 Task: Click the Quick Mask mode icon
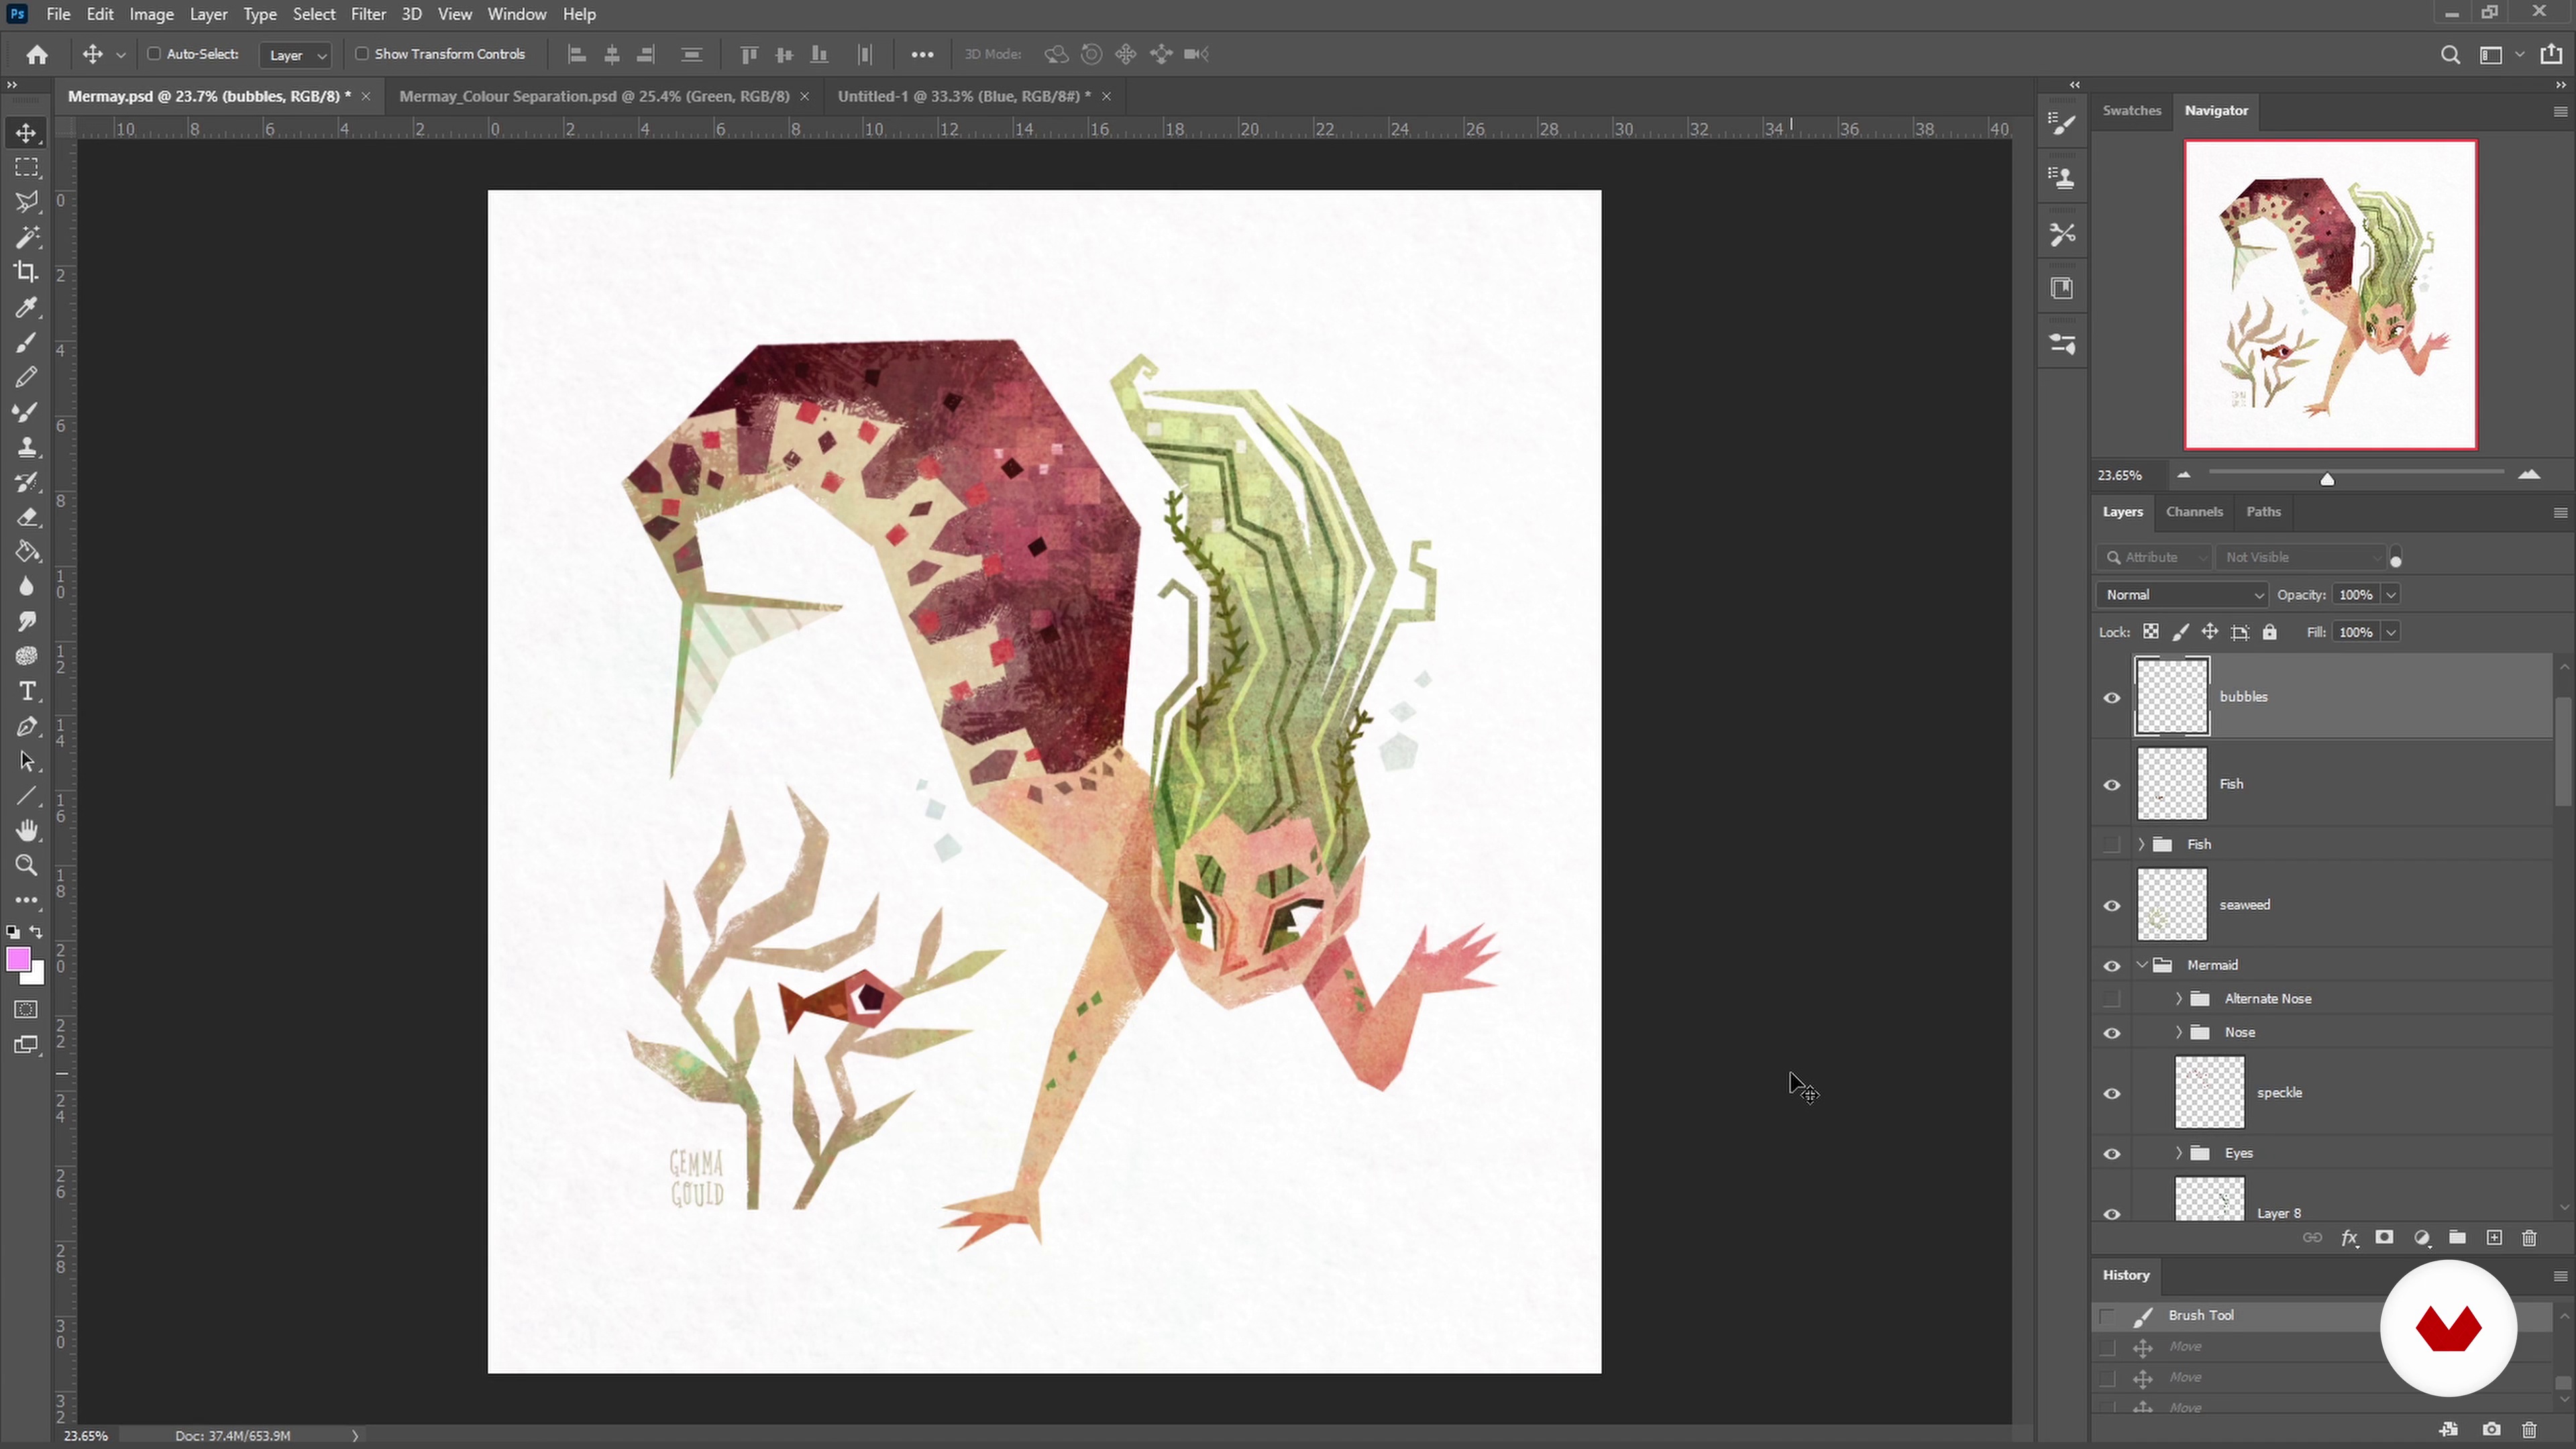27,1010
